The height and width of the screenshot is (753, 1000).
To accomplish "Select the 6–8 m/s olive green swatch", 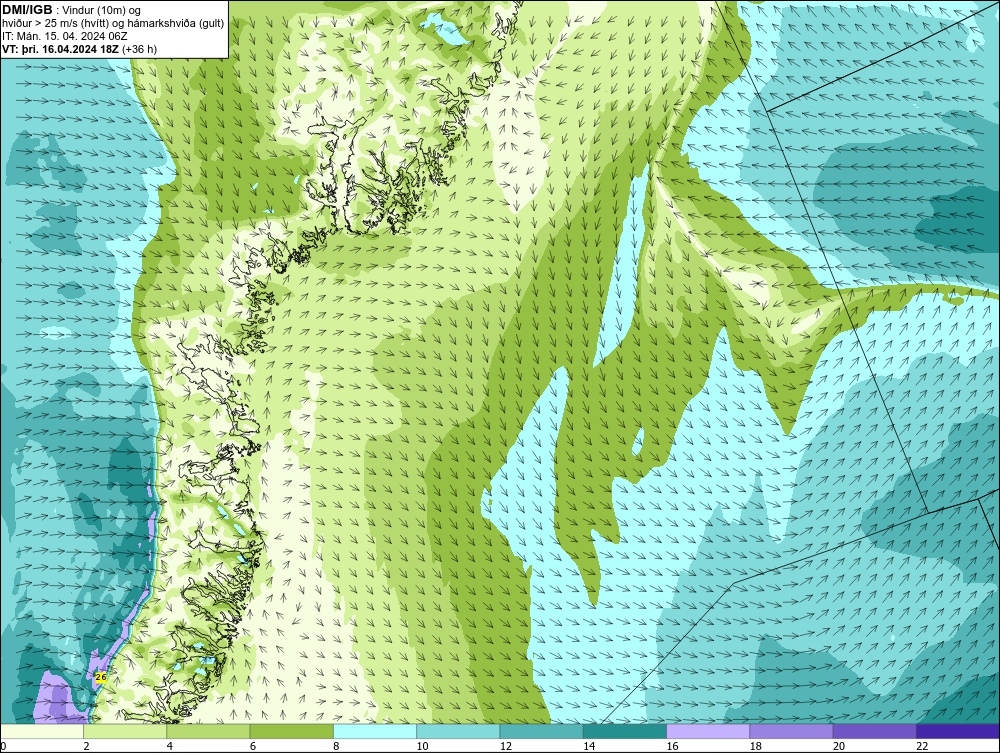I will tap(291, 731).
